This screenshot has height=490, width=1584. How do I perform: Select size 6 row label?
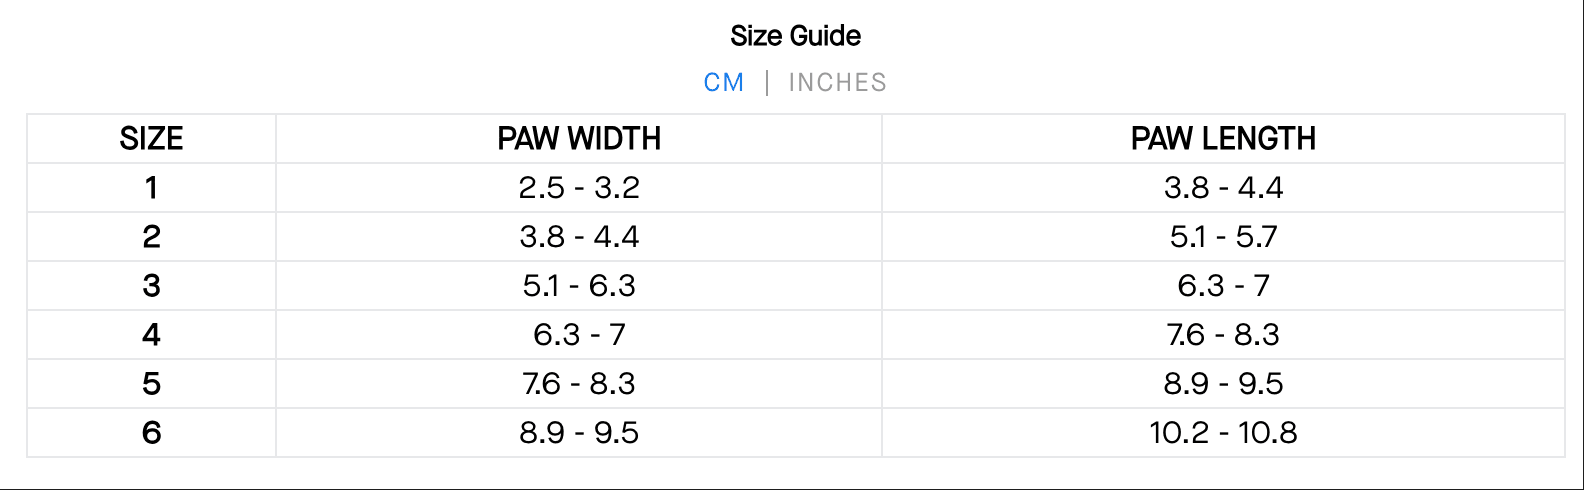[151, 433]
